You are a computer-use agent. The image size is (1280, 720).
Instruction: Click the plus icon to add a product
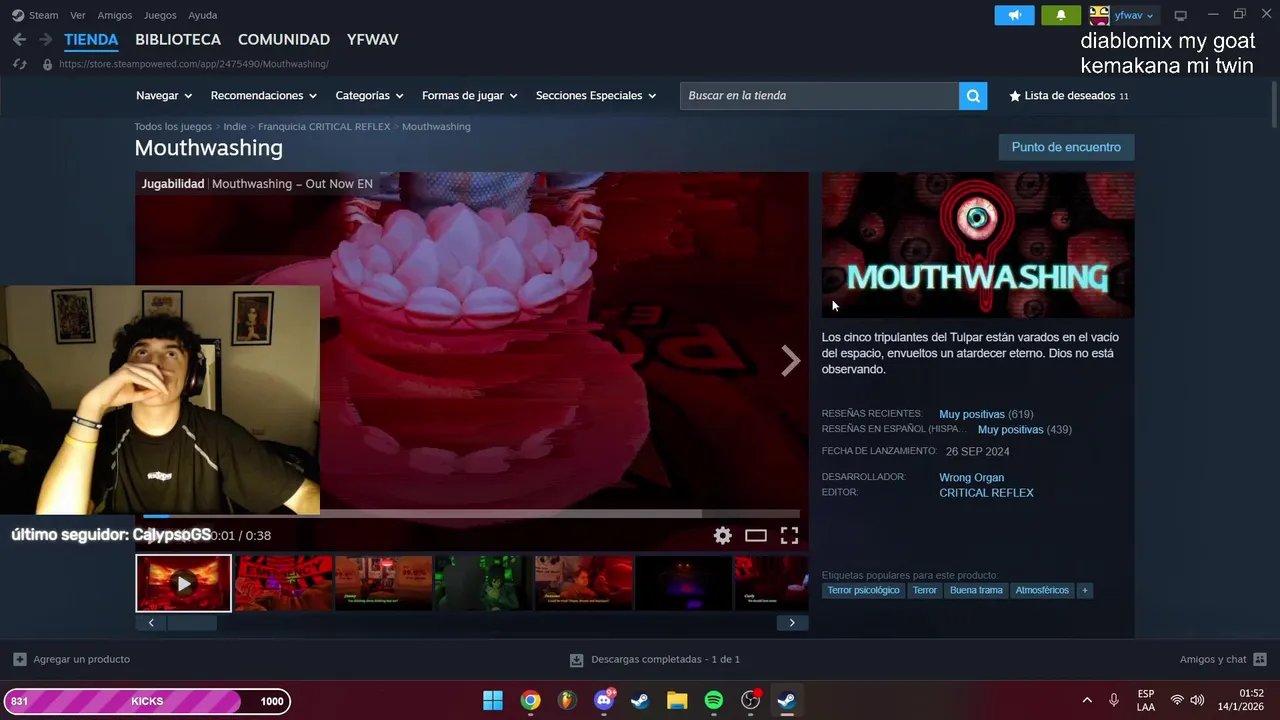click(x=20, y=659)
